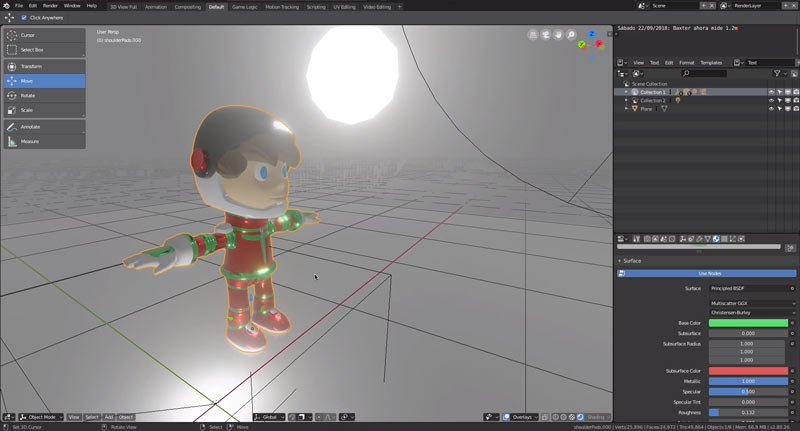Toggle Collection 2 render camera icon
Screen dimensions: 800x431
(796, 100)
